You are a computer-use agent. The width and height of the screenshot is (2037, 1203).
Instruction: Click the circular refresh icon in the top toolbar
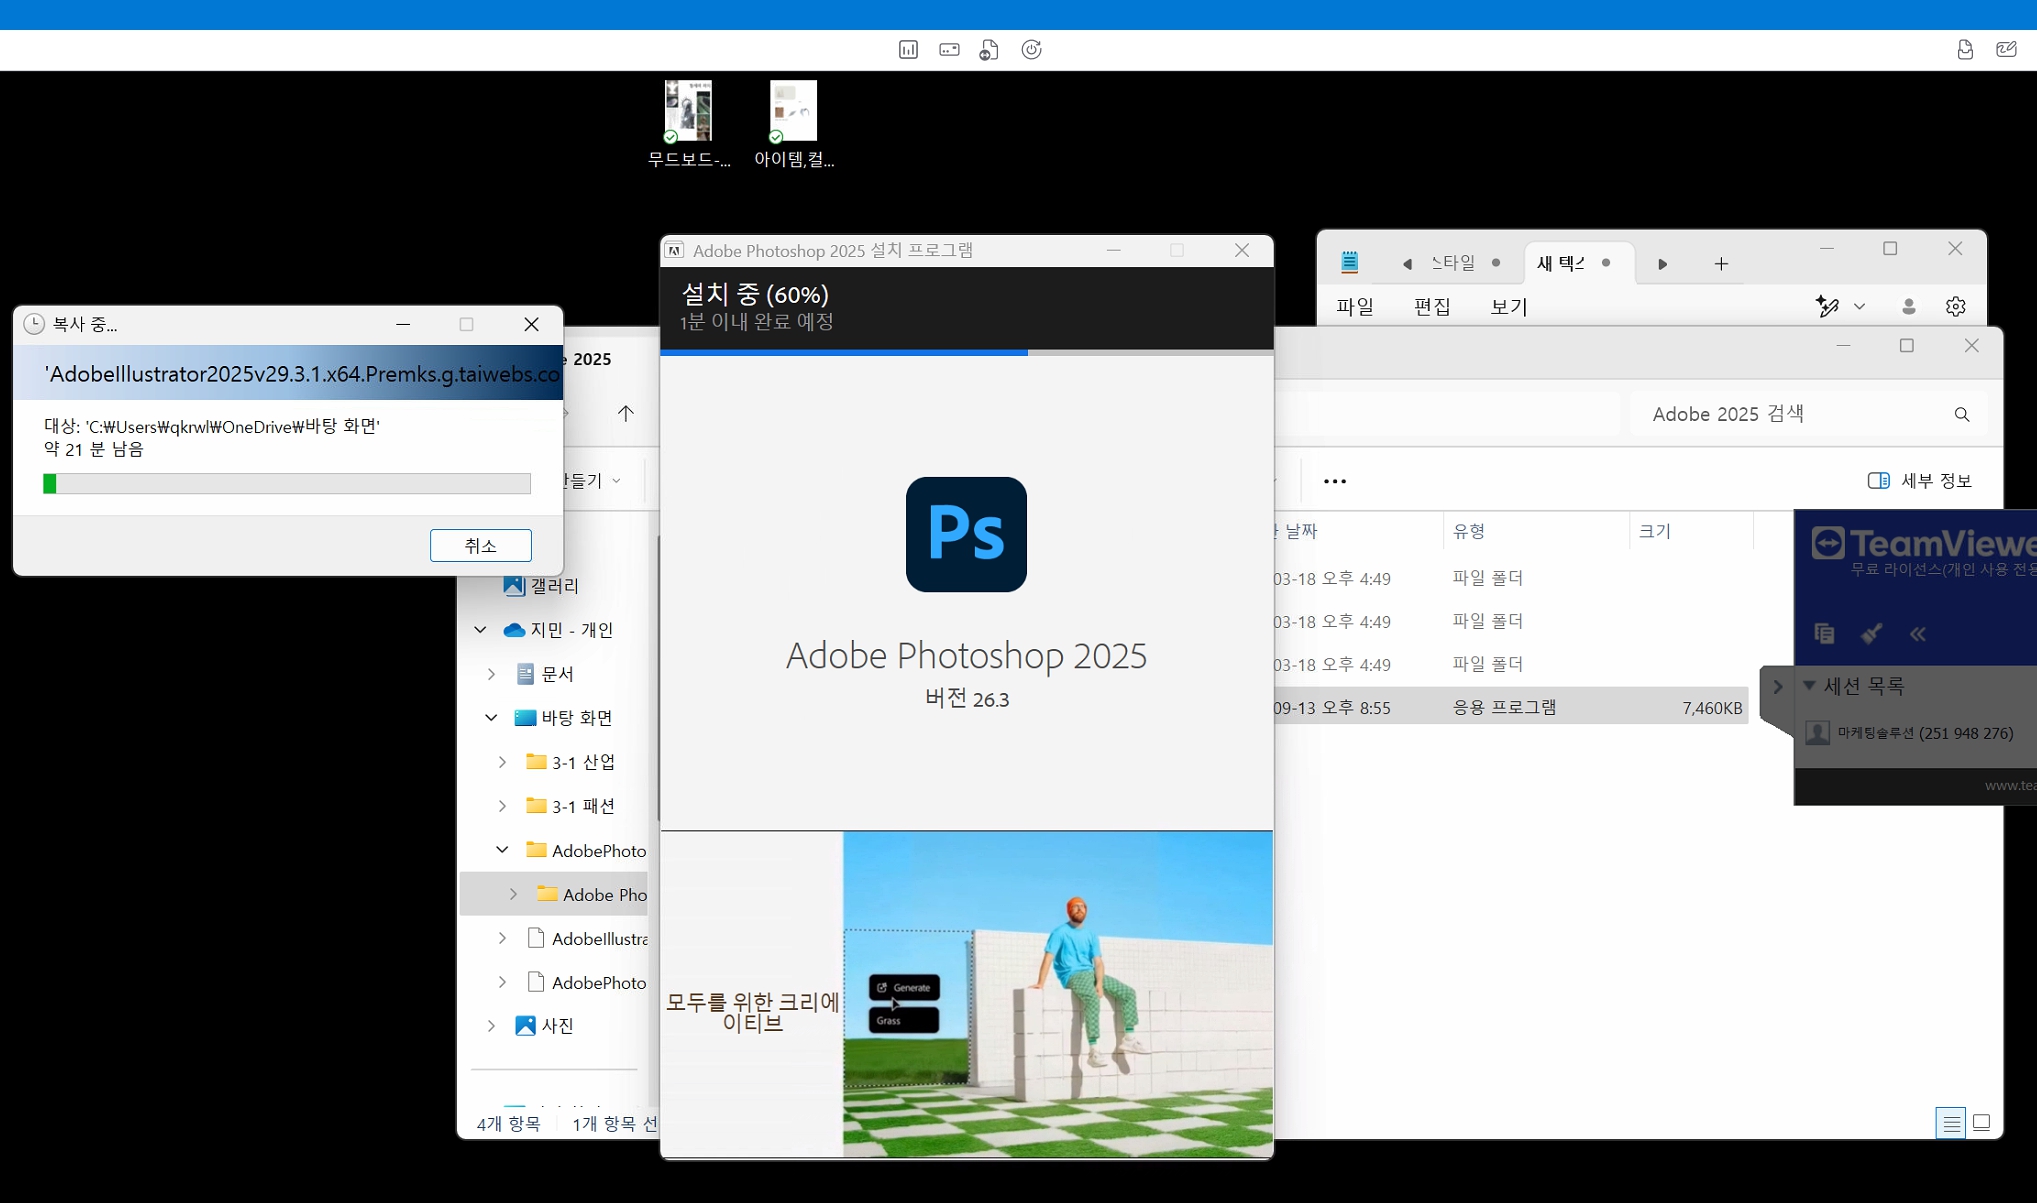(x=1031, y=50)
